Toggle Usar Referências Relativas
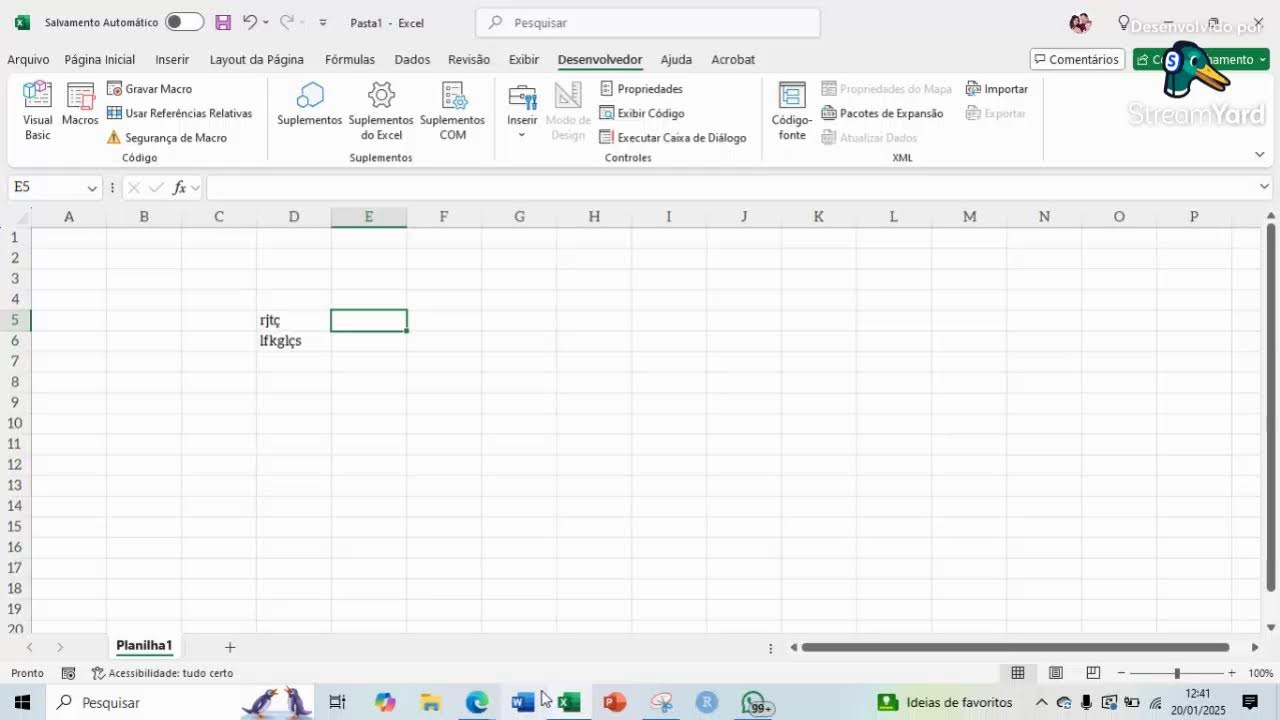 click(179, 113)
